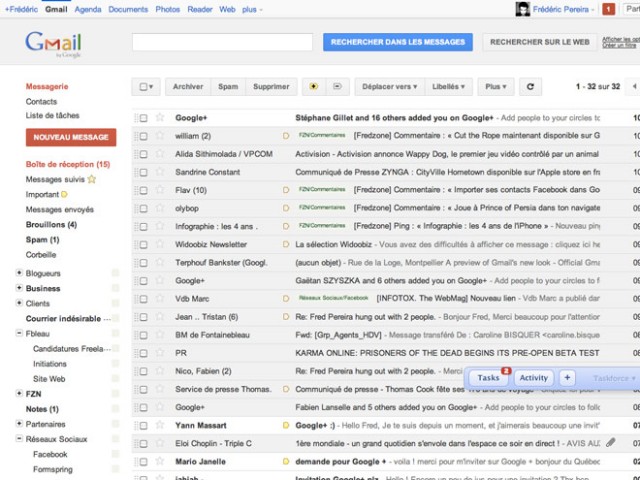Mark as important using yellow marker button
This screenshot has width=640, height=480.
click(x=313, y=87)
